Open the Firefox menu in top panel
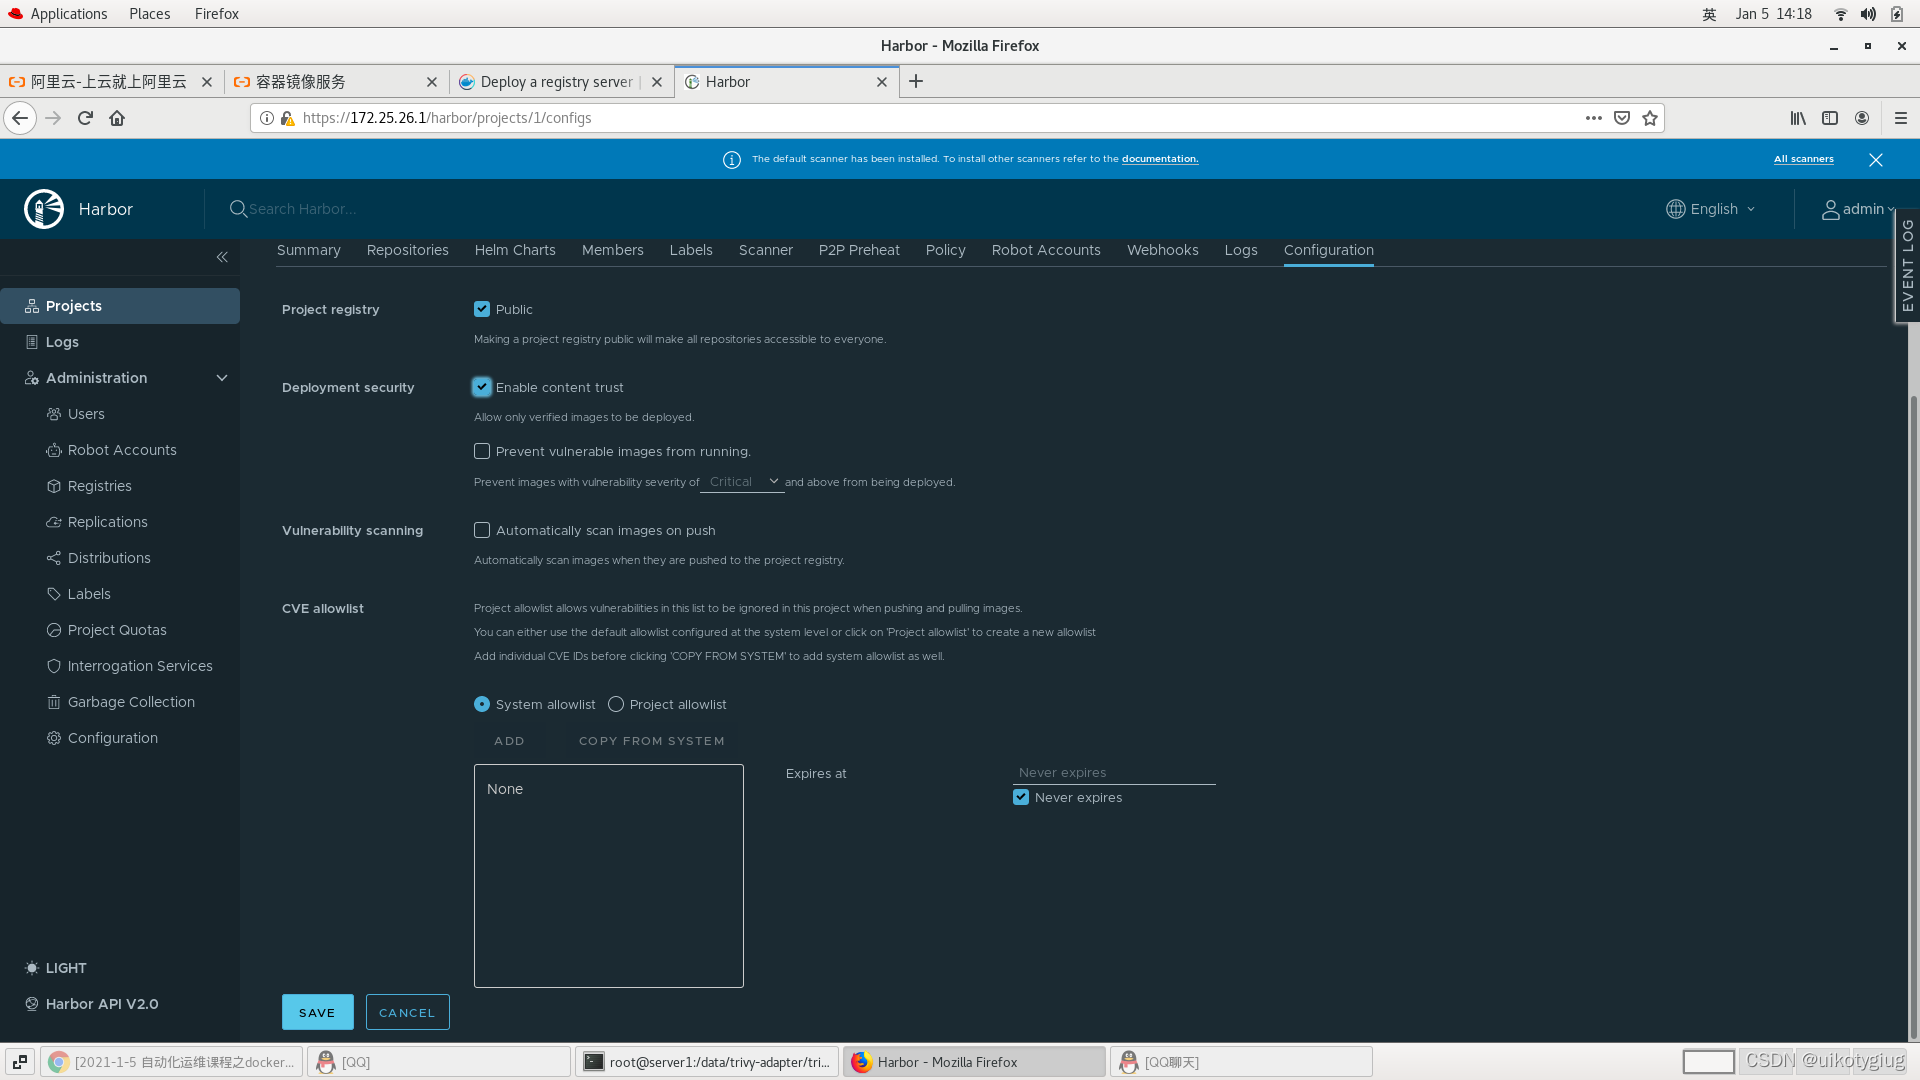This screenshot has height=1080, width=1920. tap(217, 14)
